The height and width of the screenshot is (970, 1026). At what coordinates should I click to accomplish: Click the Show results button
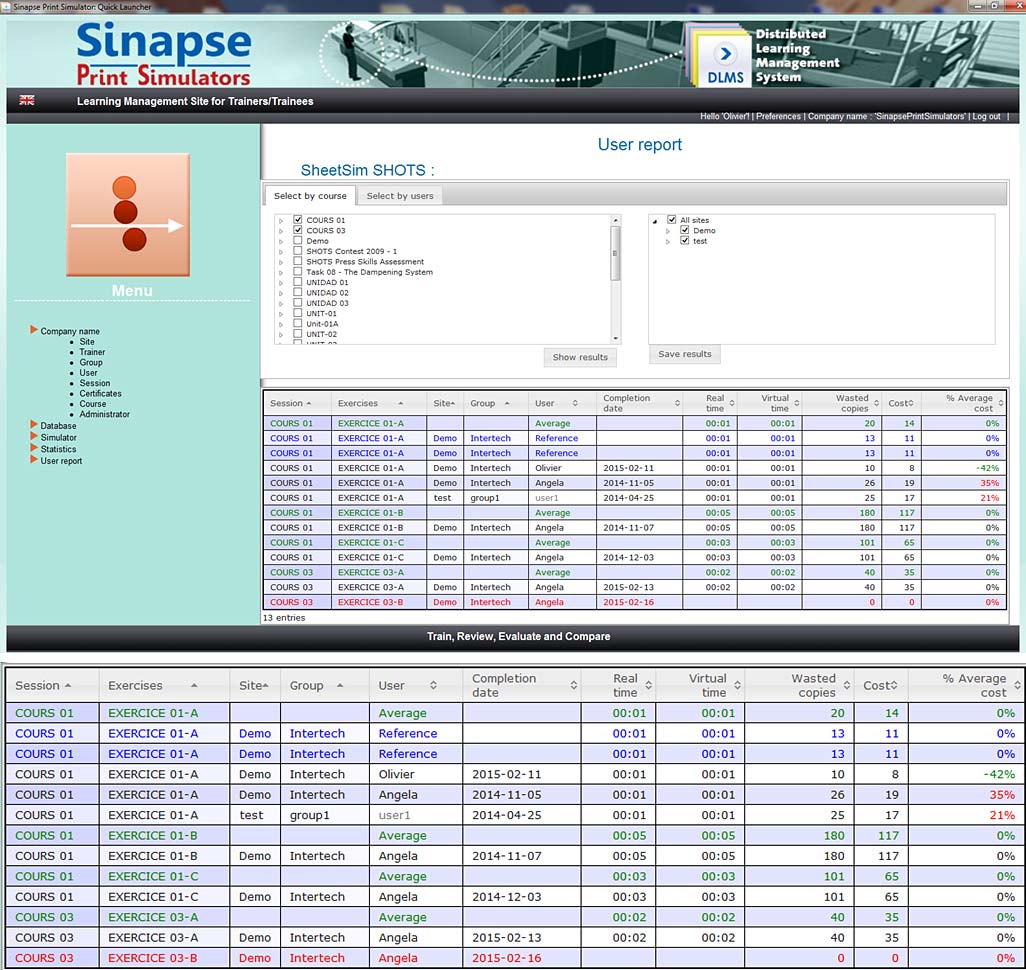coord(580,357)
